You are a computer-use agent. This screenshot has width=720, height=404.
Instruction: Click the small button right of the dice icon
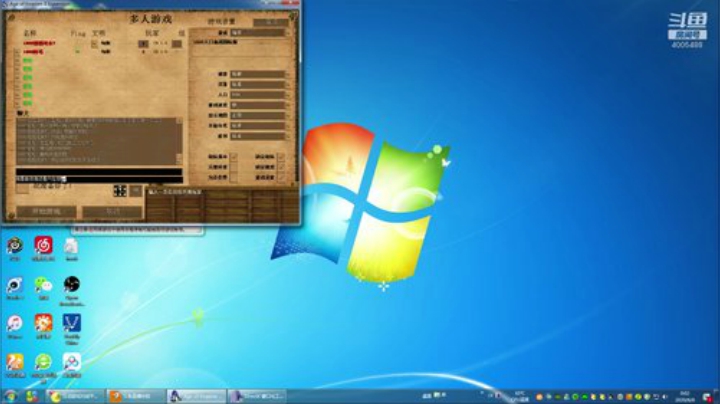[x=136, y=191]
